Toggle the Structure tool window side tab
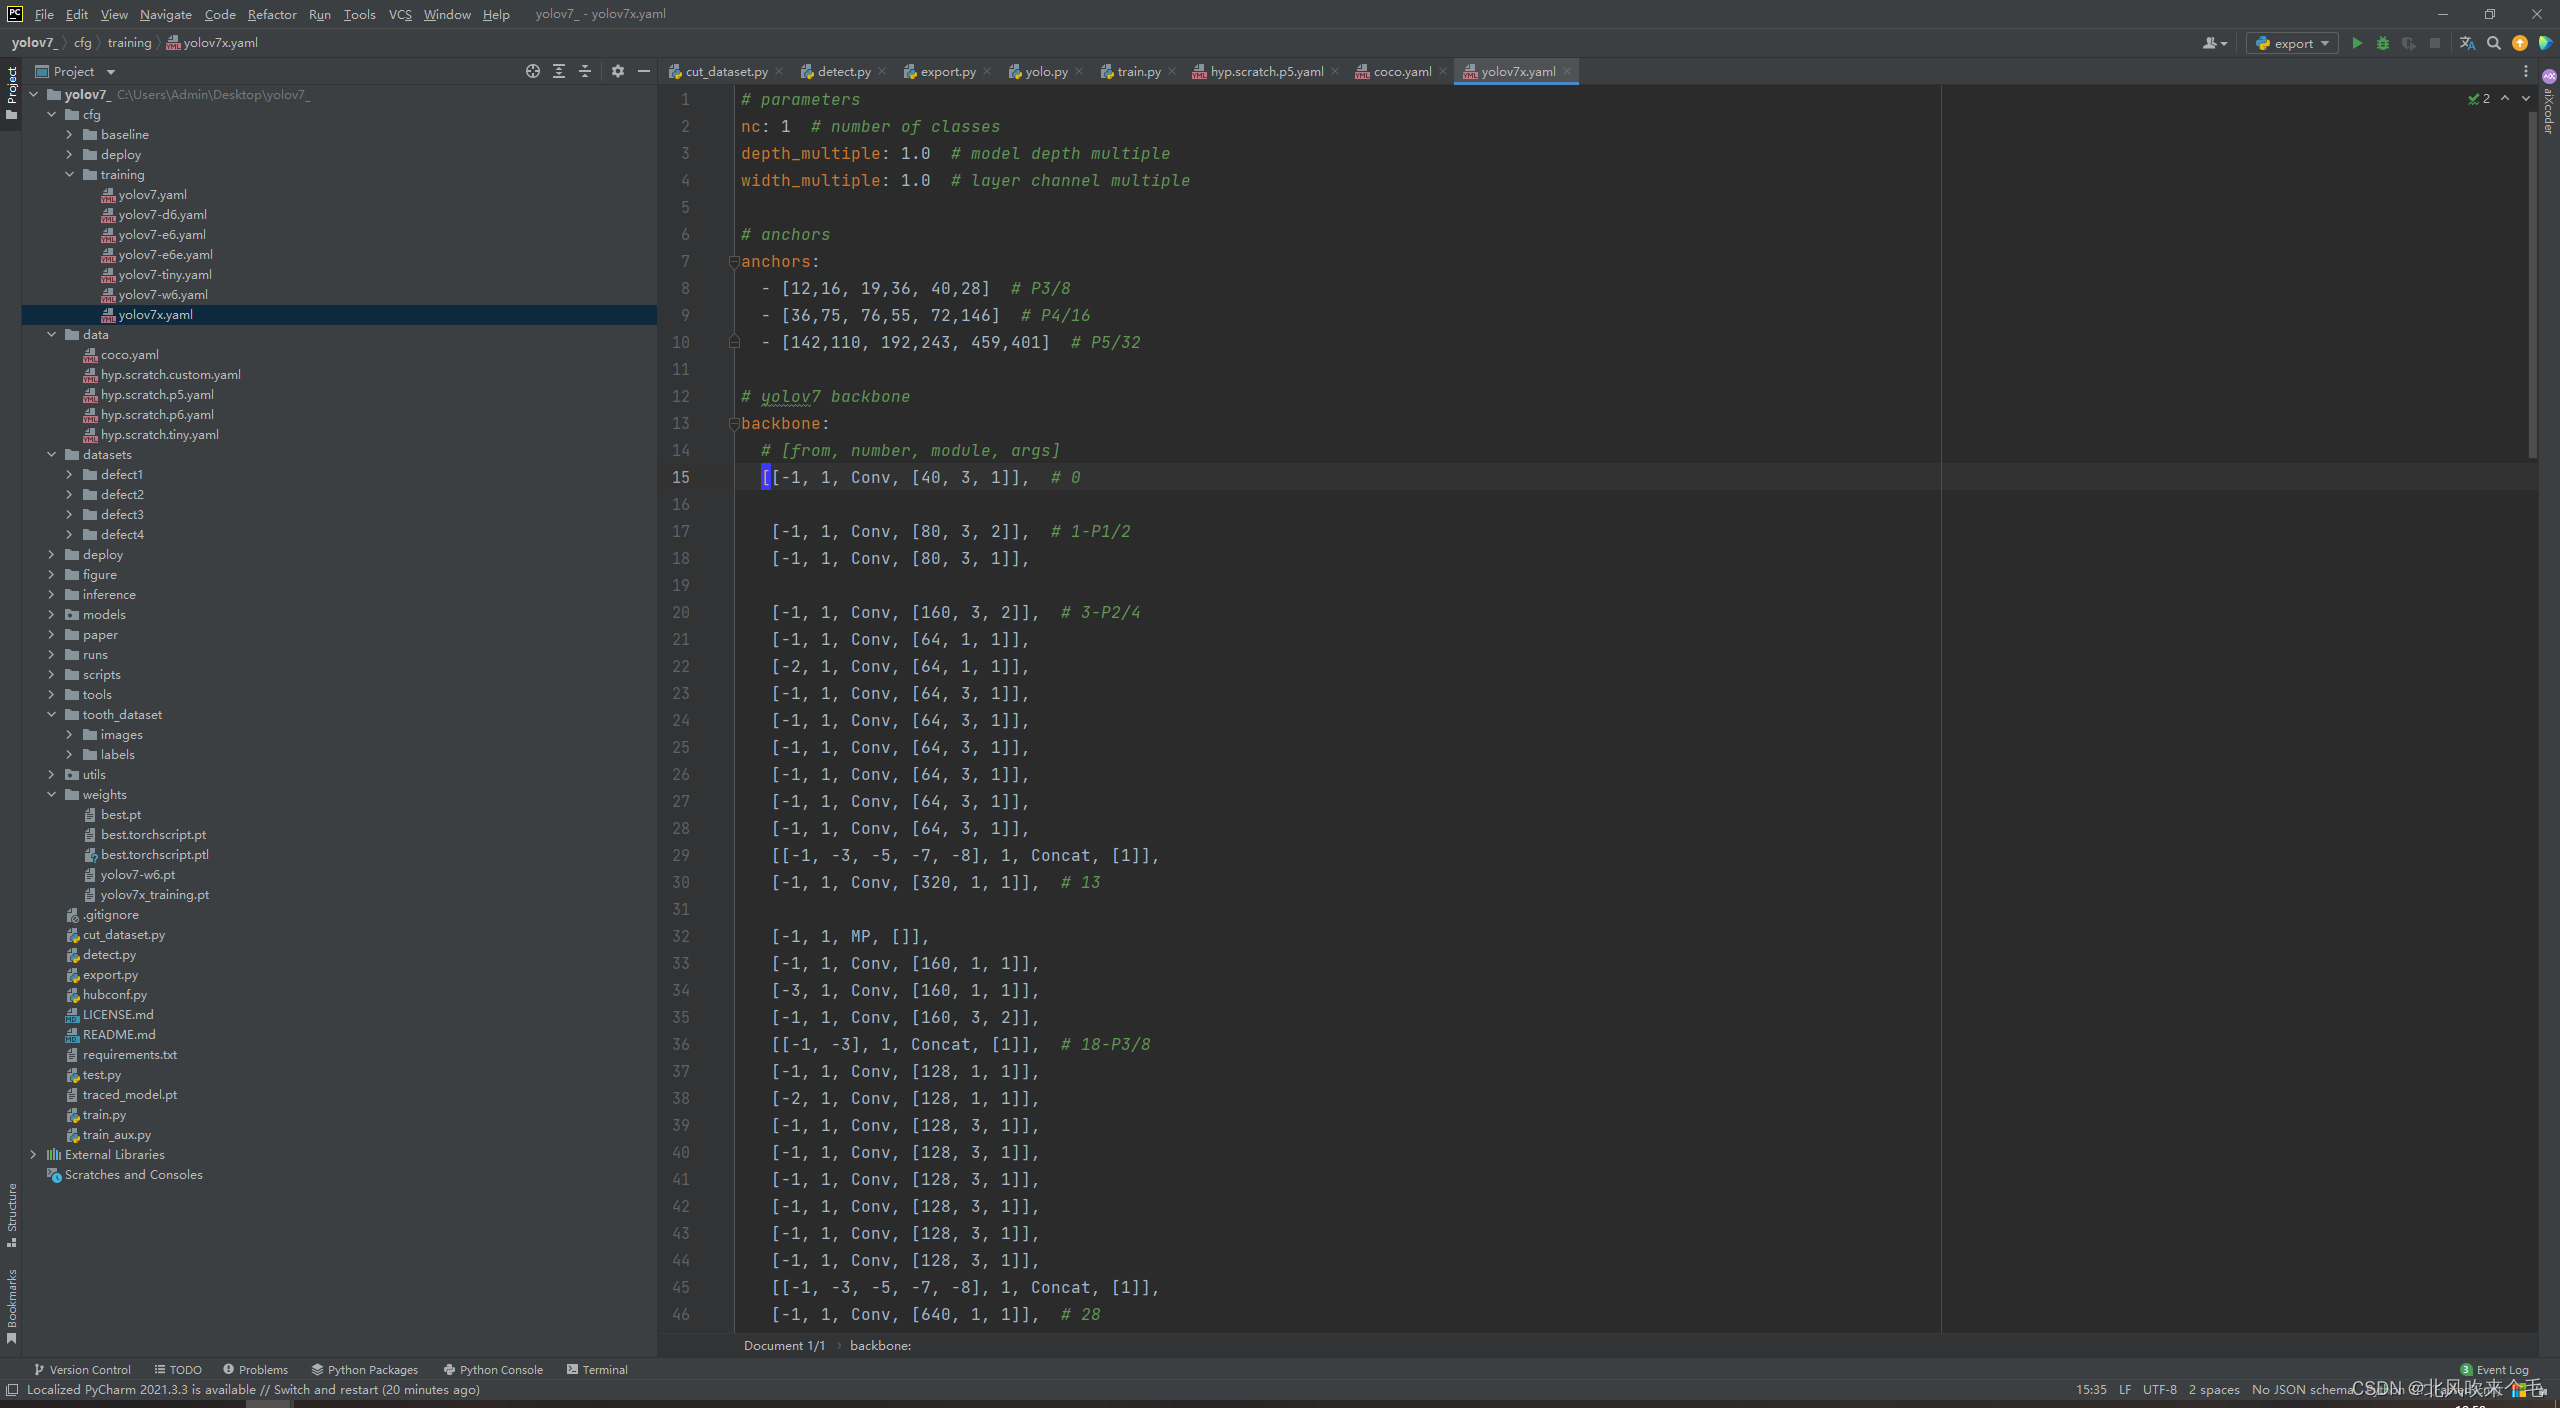2560x1408 pixels. click(x=11, y=1213)
